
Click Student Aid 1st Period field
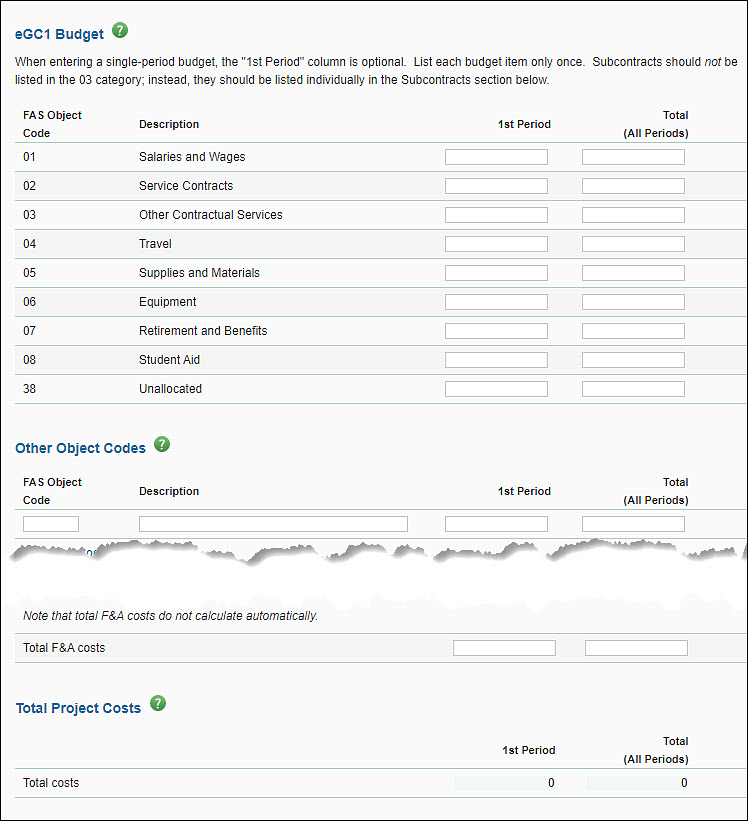point(496,360)
